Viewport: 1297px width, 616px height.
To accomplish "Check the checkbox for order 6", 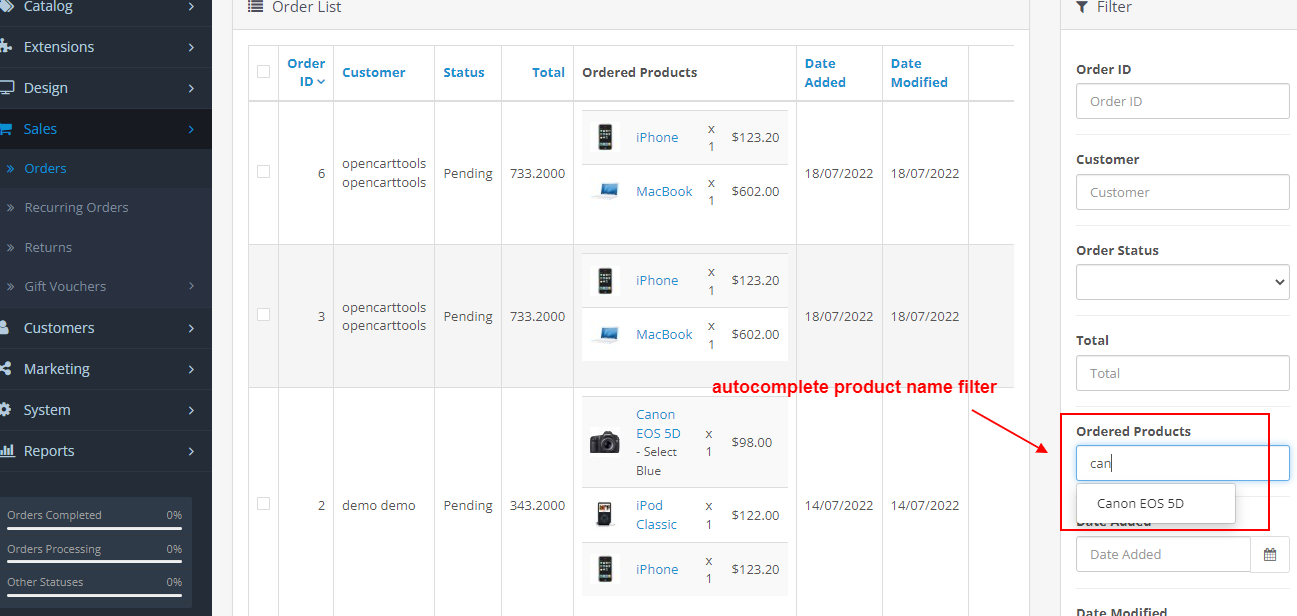I will pos(263,171).
